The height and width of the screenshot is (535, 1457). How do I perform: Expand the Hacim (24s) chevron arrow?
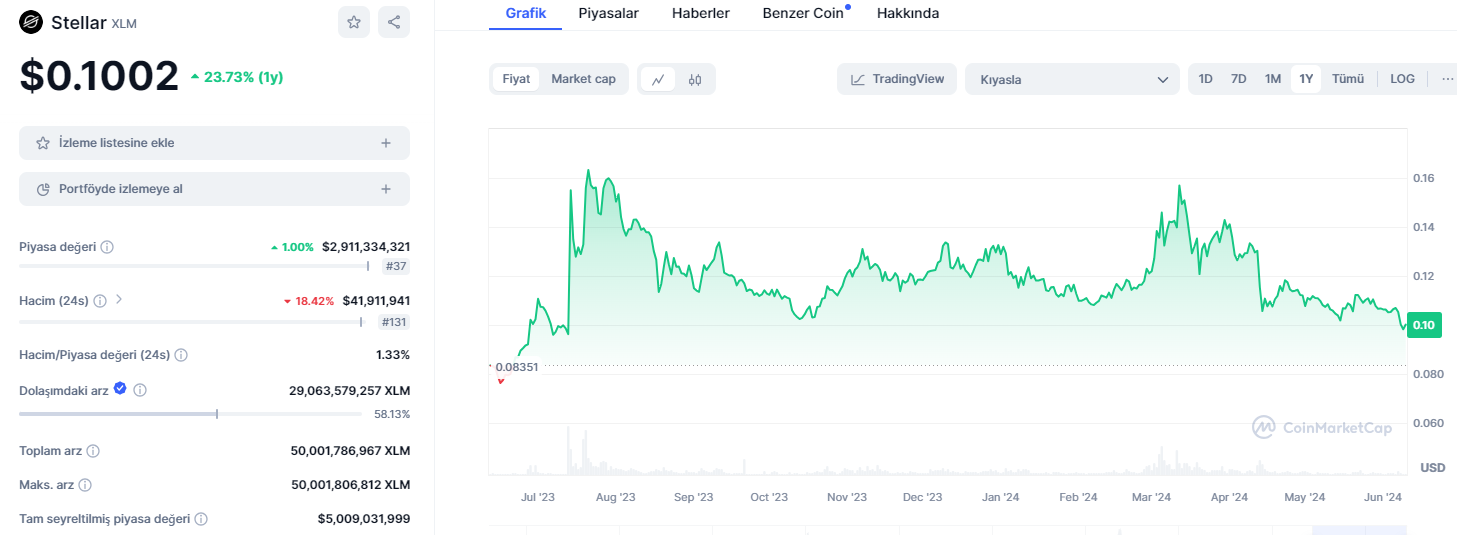(119, 299)
